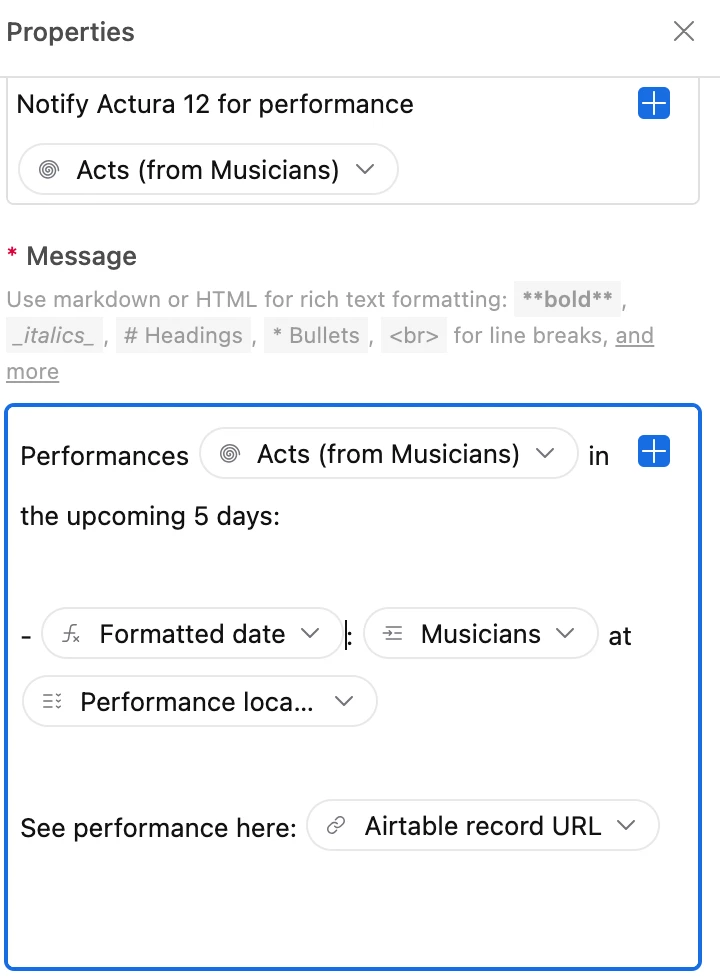This screenshot has height=978, width=720.
Task: Open the Musicians token dropdown arrow
Action: pyautogui.click(x=565, y=634)
